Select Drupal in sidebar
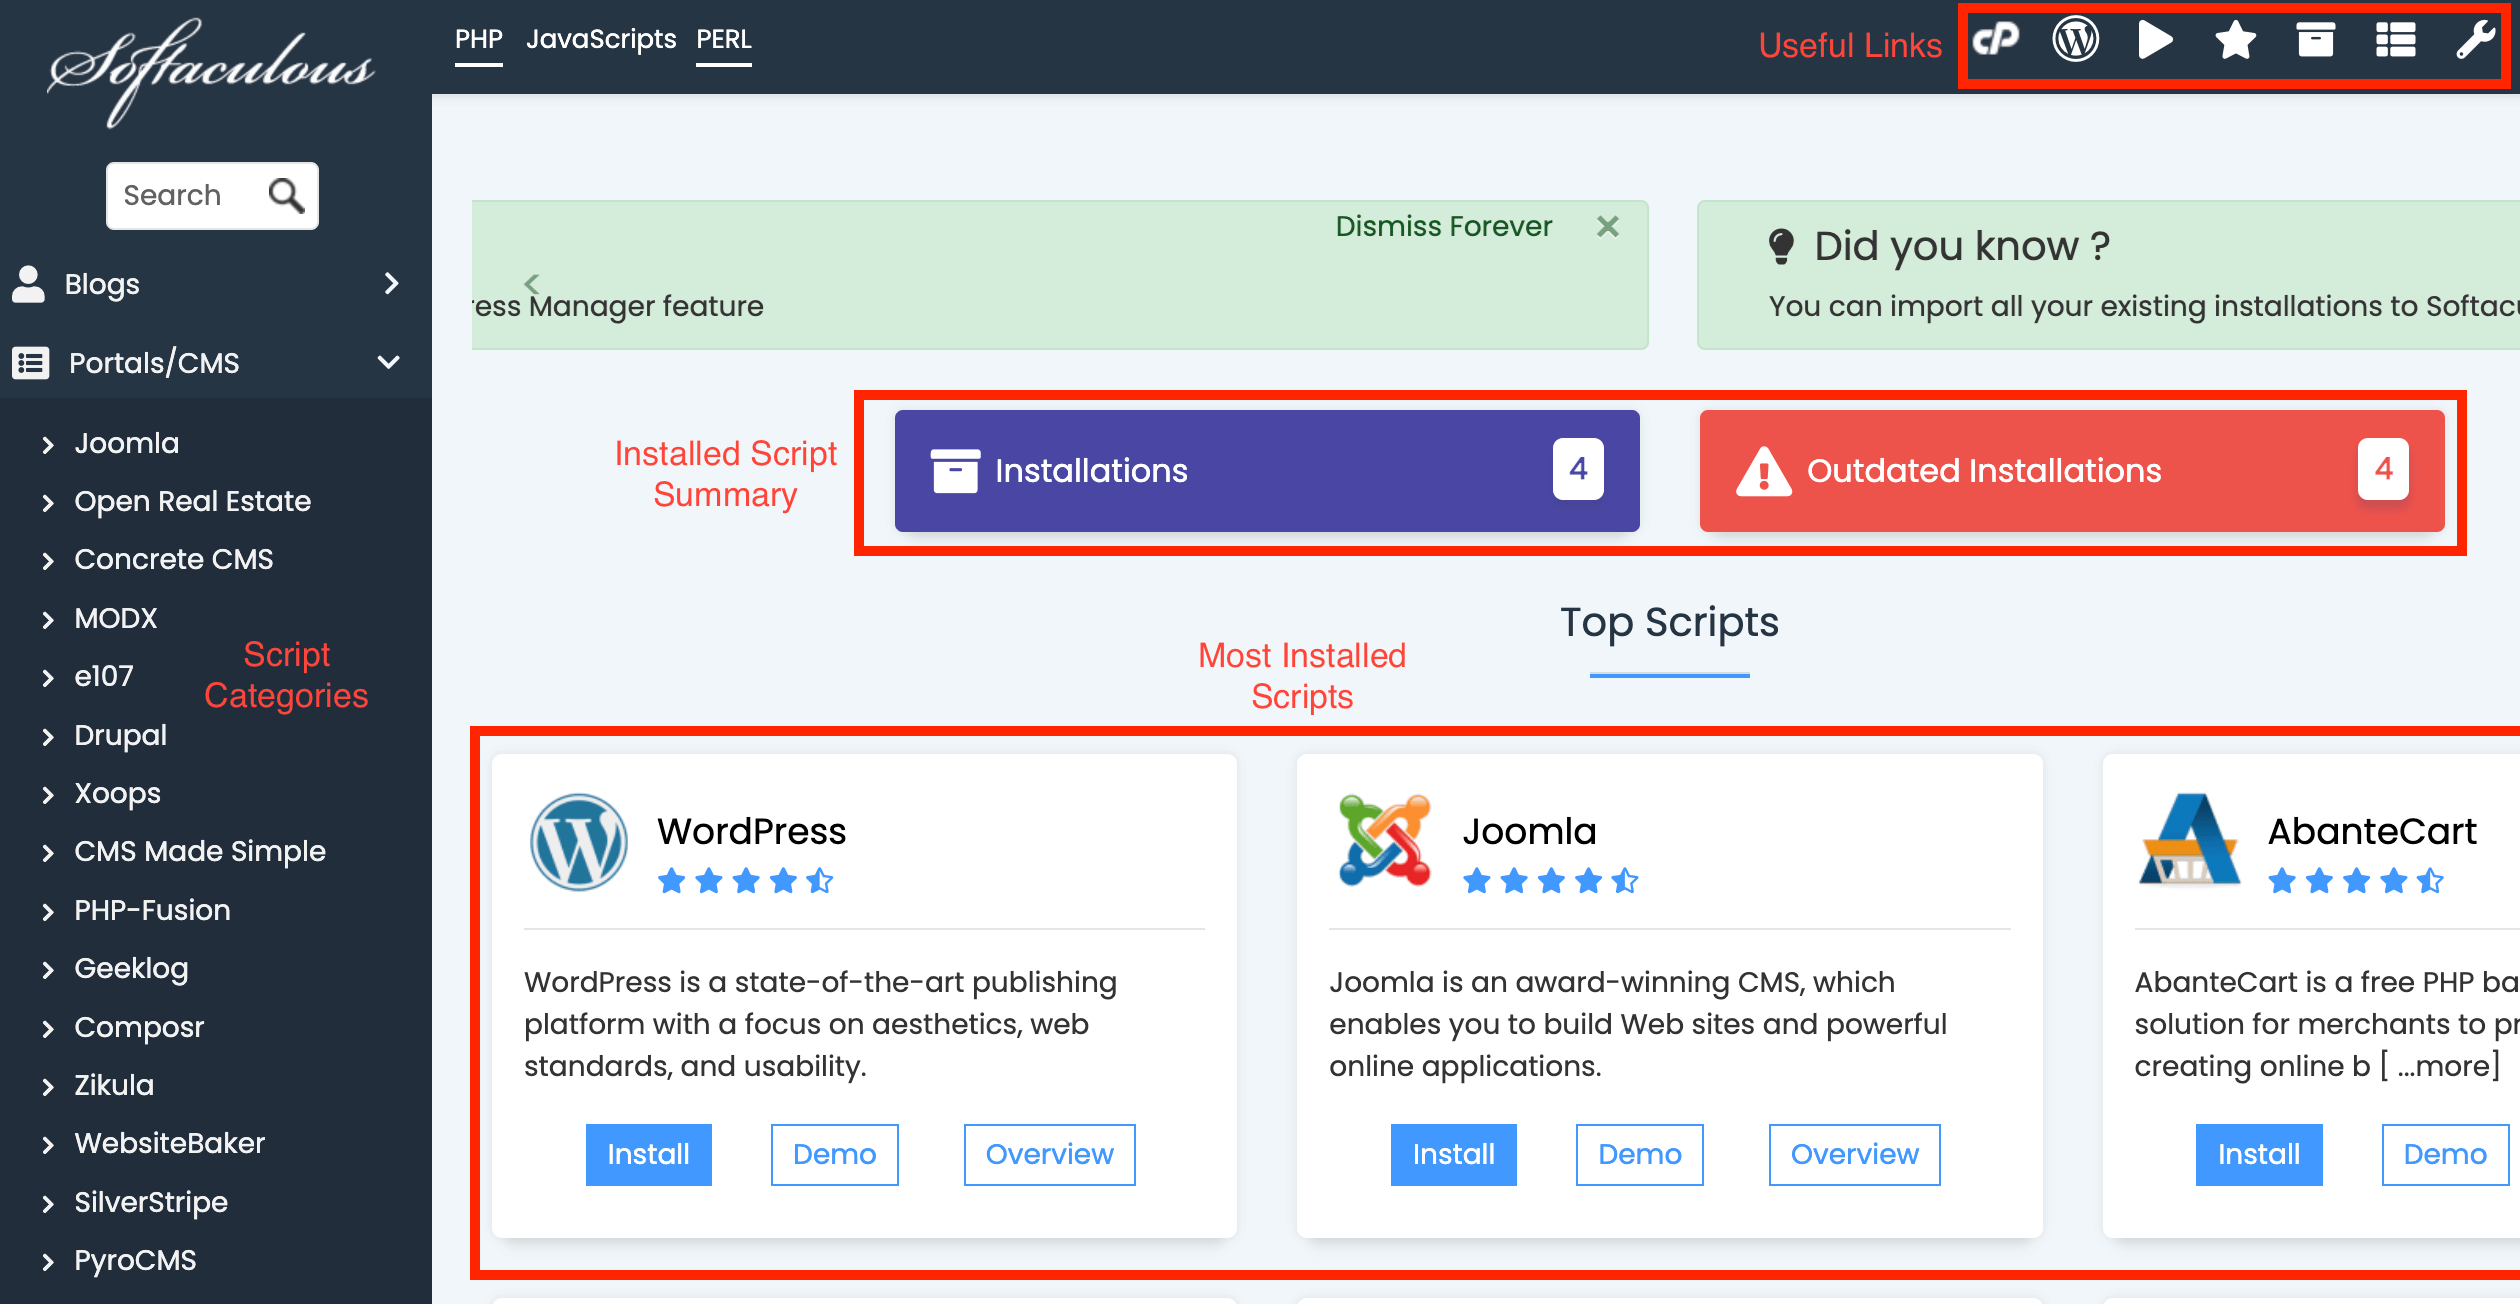The width and height of the screenshot is (2520, 1304). pyautogui.click(x=120, y=735)
